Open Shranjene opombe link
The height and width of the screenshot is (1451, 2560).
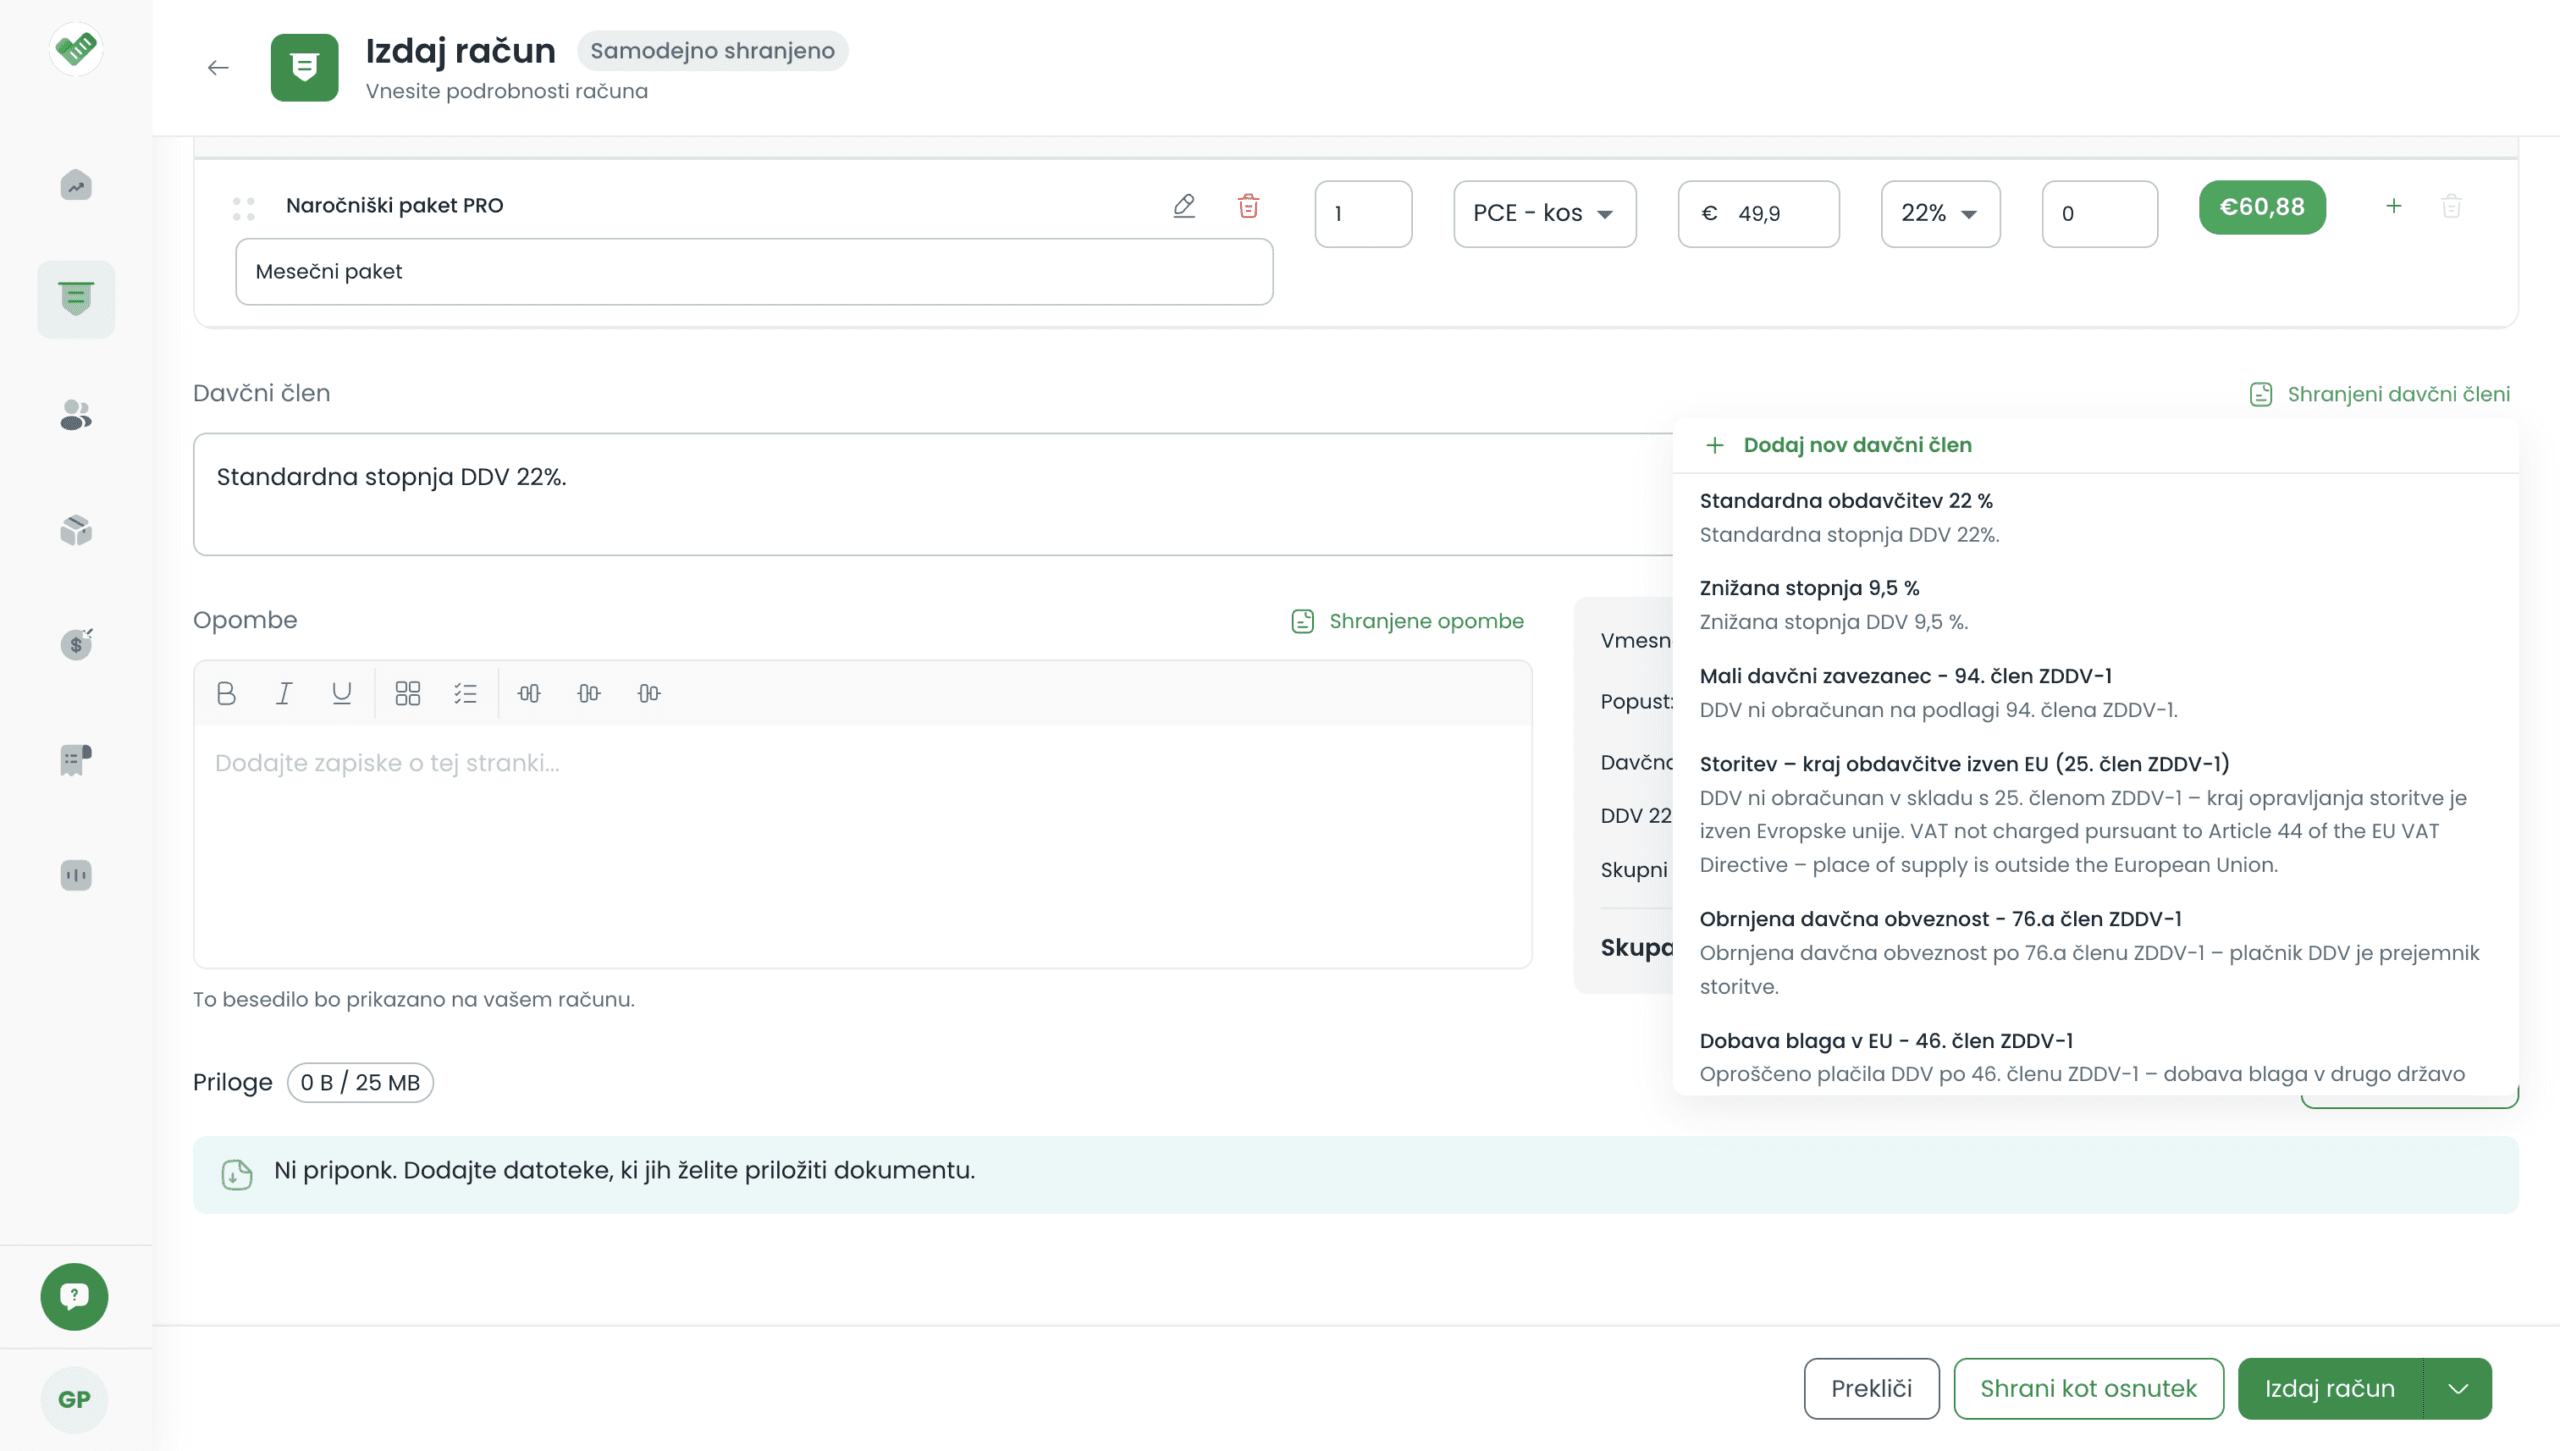[x=1408, y=621]
